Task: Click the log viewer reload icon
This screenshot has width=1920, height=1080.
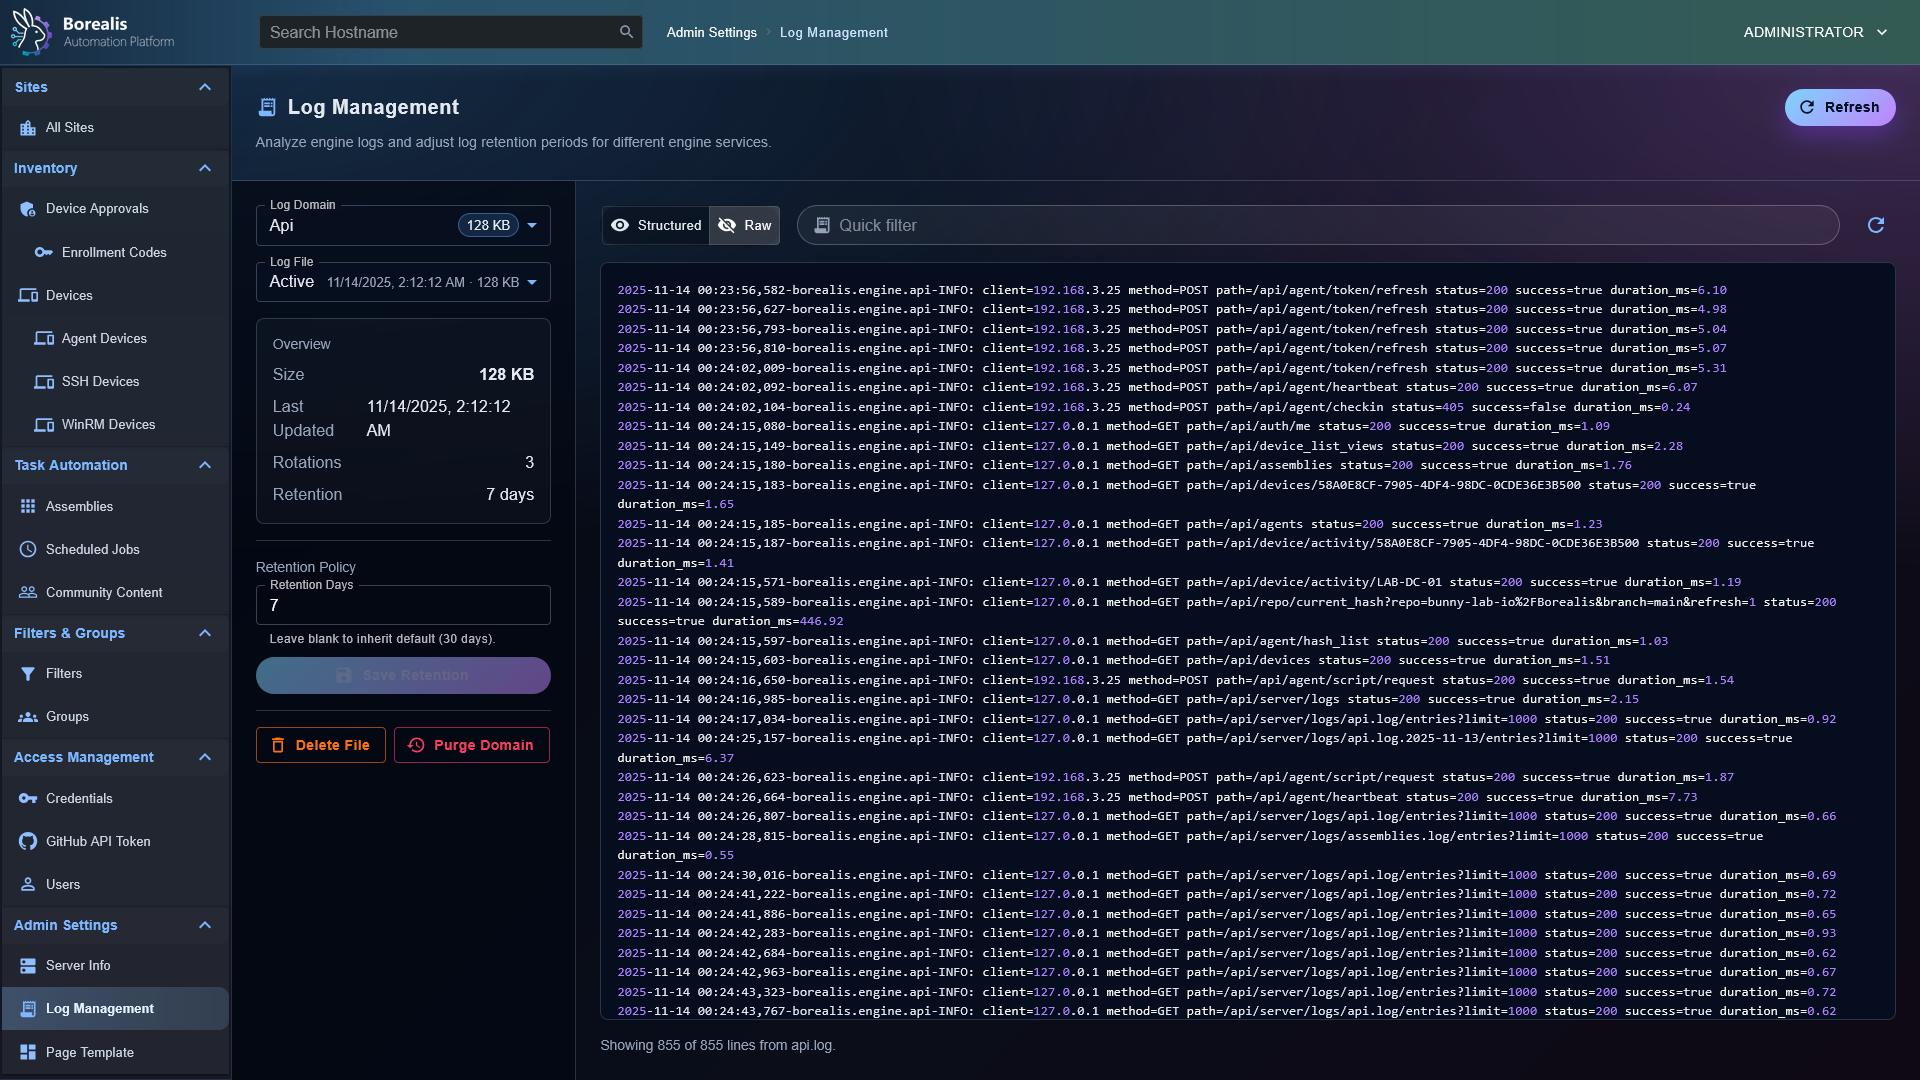Action: [x=1875, y=225]
